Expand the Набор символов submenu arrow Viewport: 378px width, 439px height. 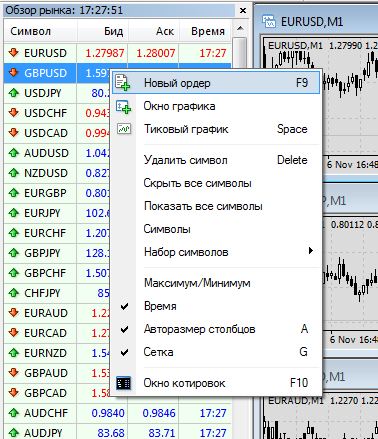coord(311,251)
